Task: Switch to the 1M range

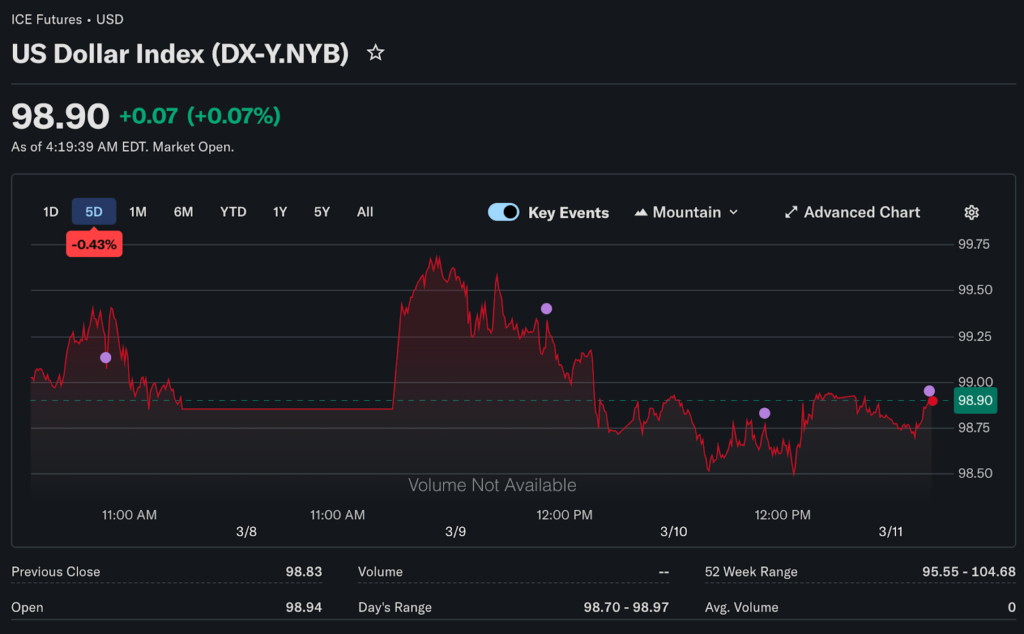Action: pyautogui.click(x=138, y=212)
